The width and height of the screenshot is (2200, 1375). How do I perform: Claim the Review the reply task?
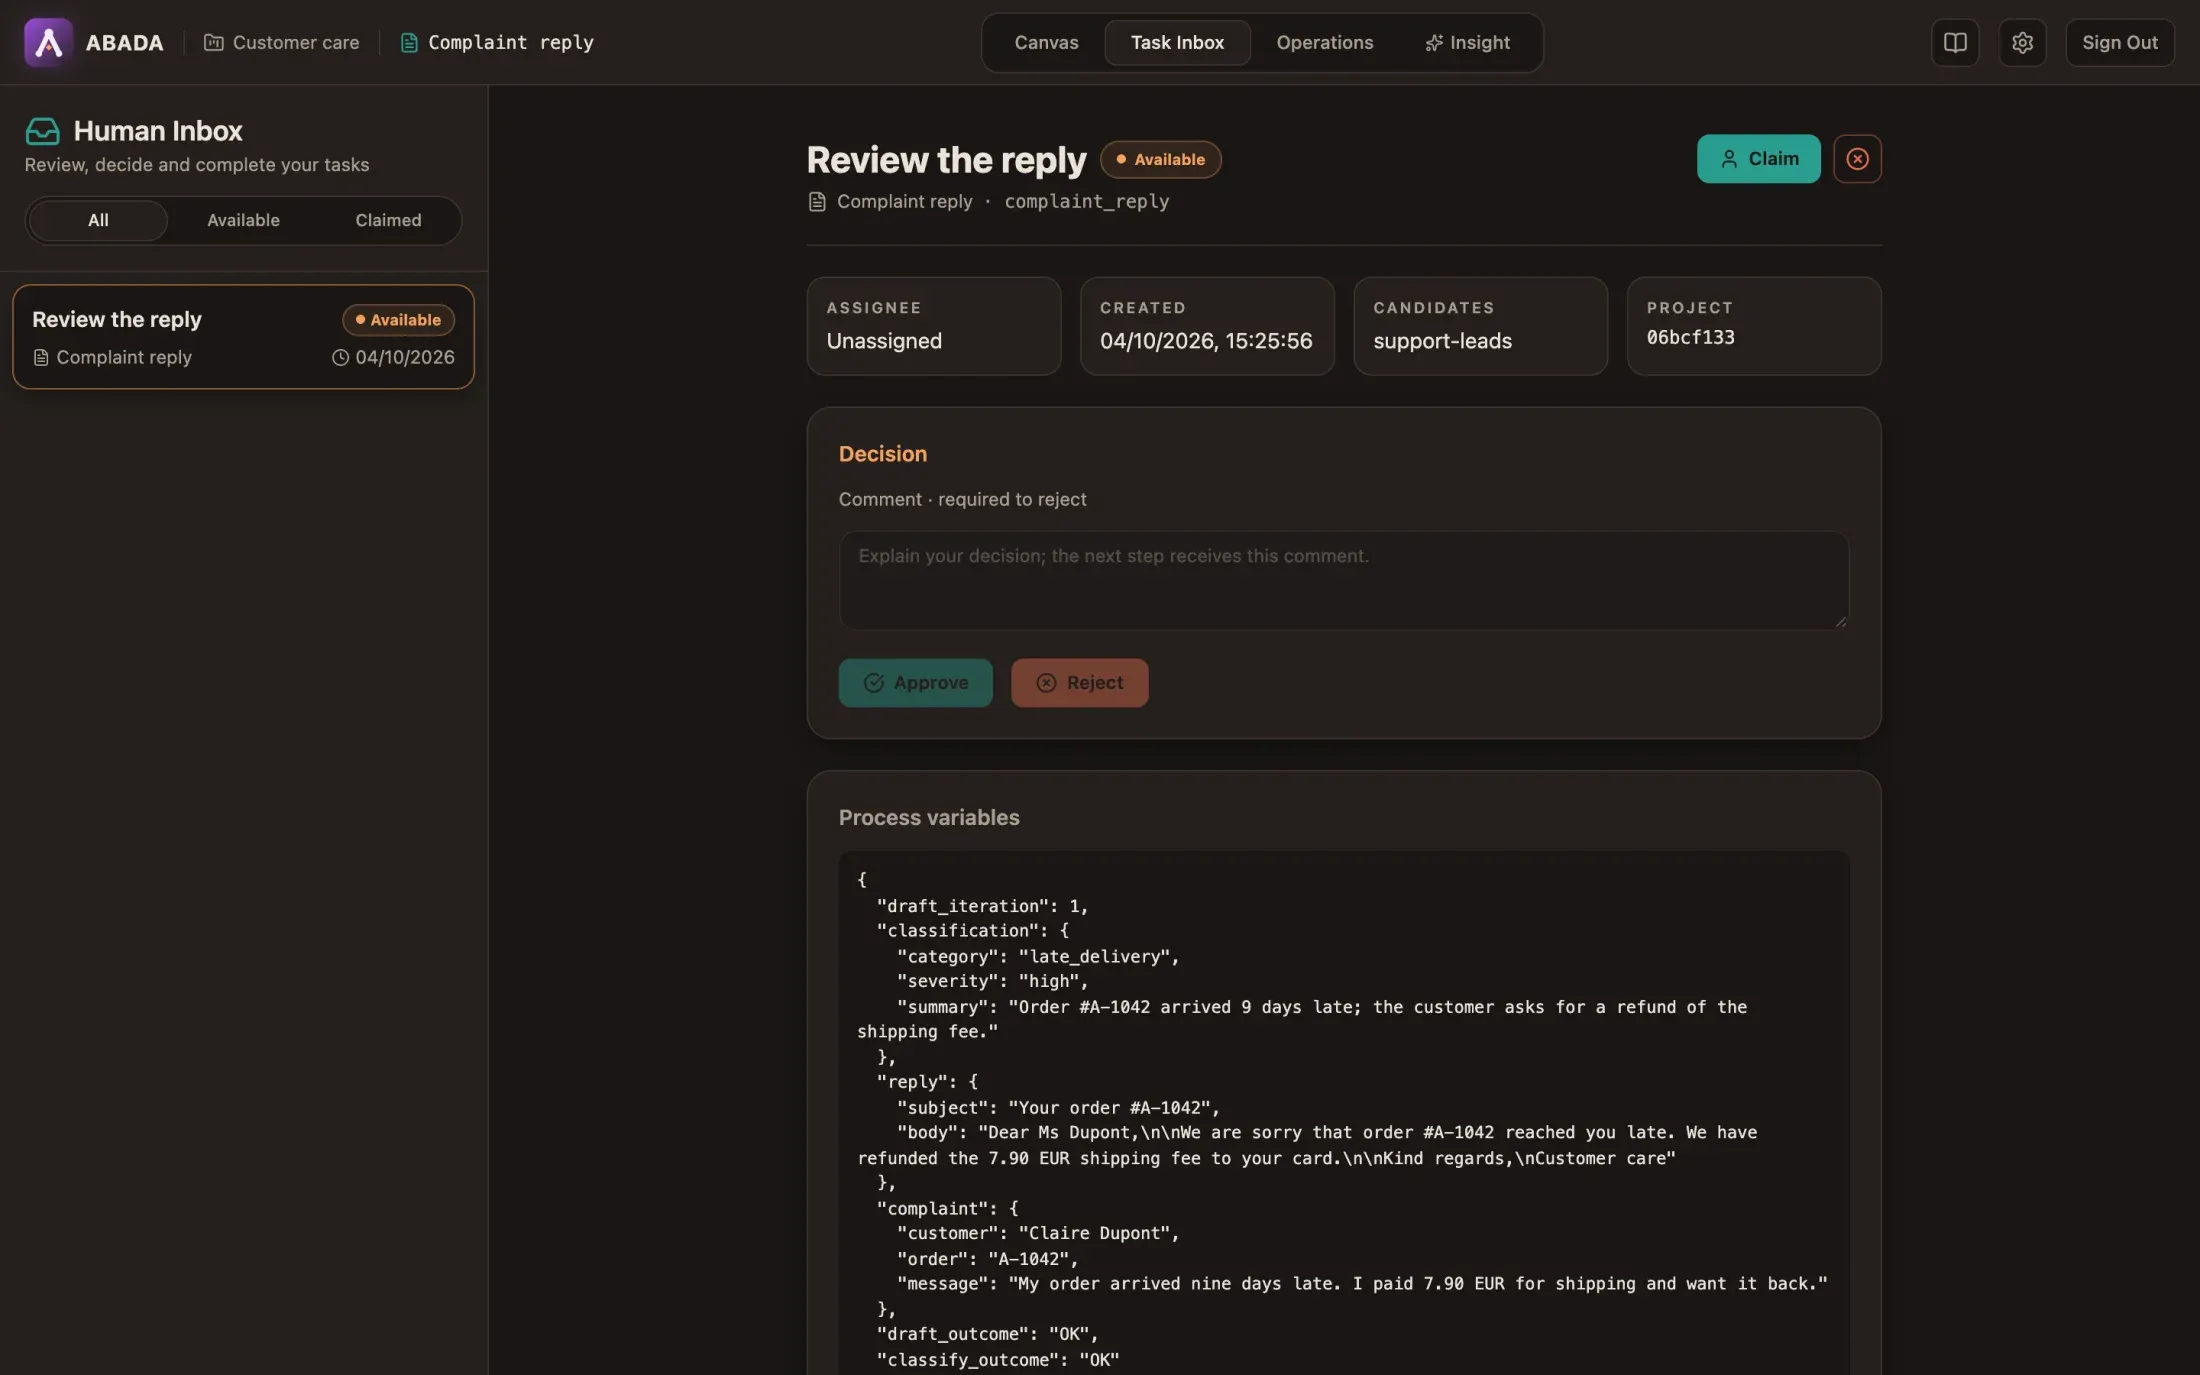[1758, 159]
